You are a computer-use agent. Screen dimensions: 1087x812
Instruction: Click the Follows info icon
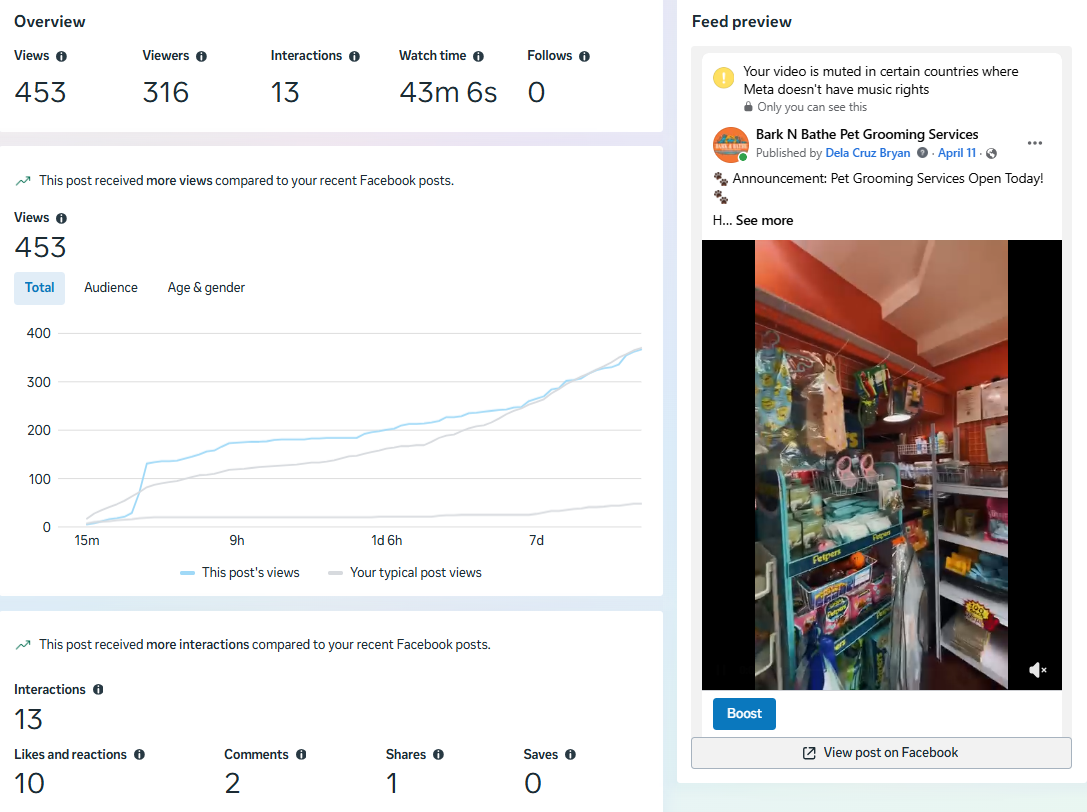pyautogui.click(x=584, y=56)
